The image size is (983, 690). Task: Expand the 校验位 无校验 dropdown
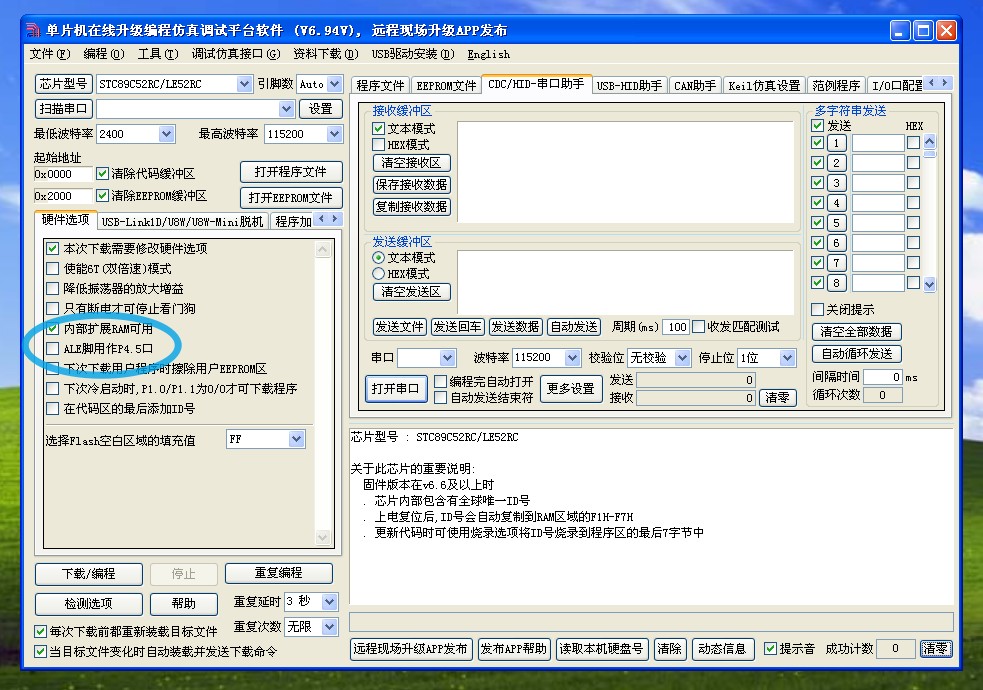(682, 357)
